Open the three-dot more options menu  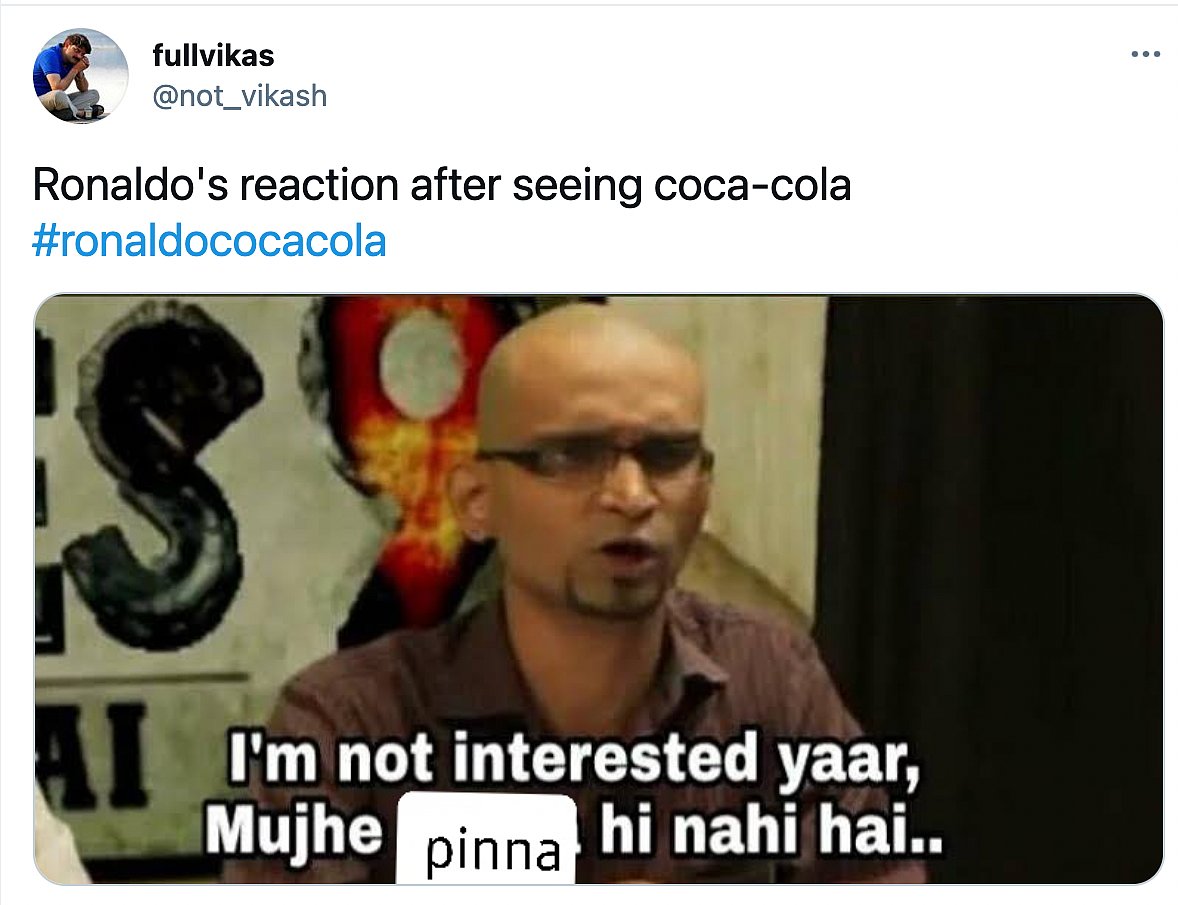(1145, 54)
